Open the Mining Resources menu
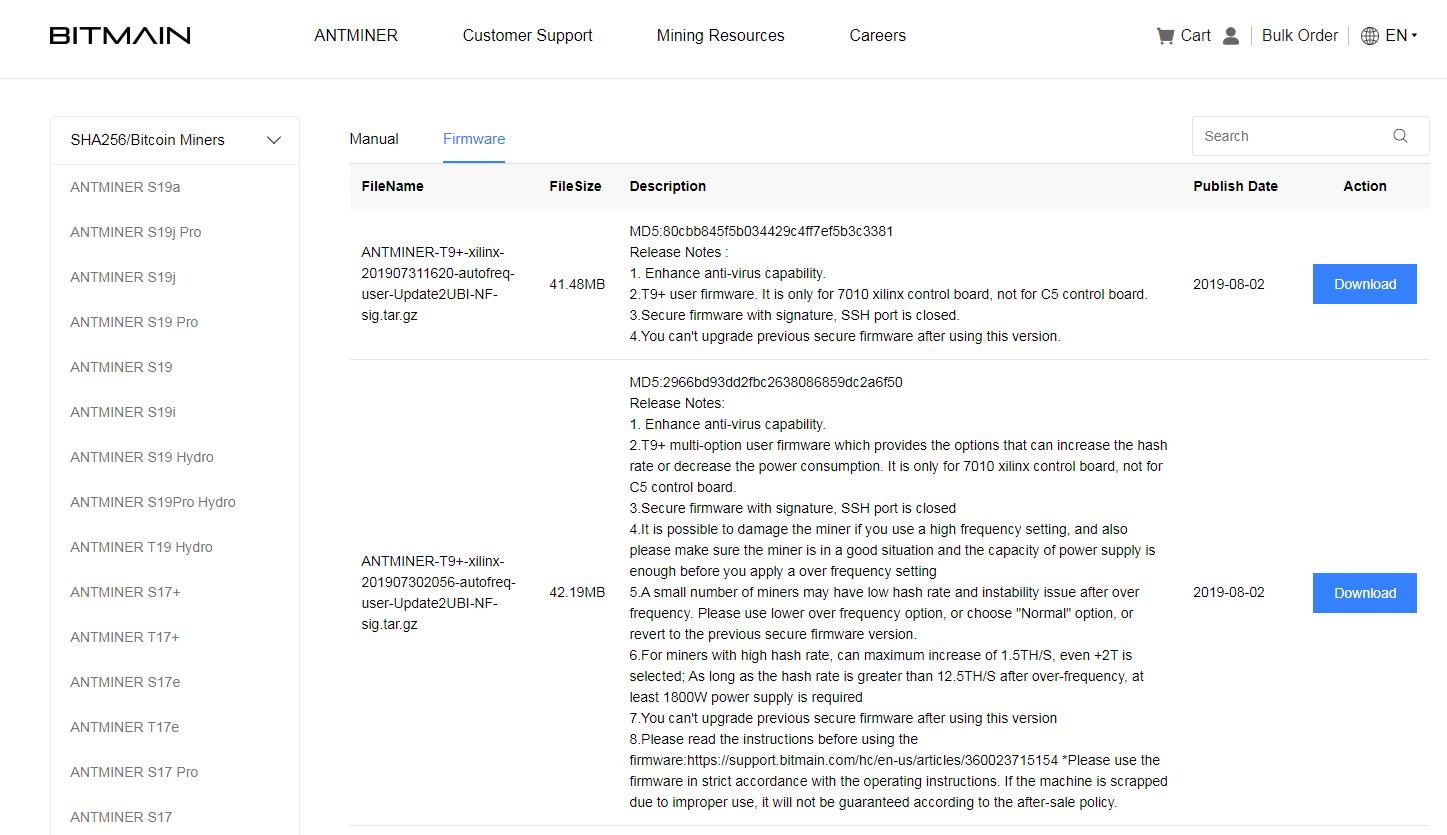 pos(720,35)
